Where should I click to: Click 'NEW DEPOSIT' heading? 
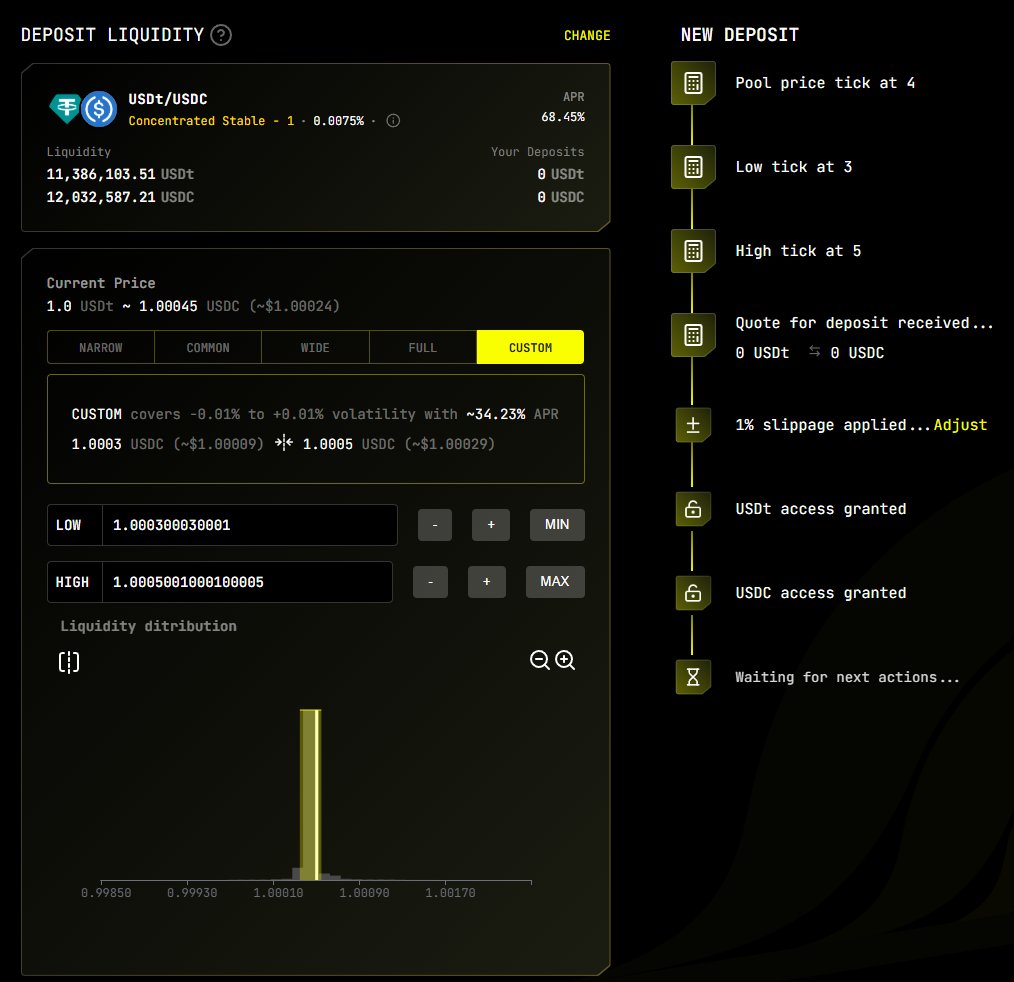[x=740, y=35]
